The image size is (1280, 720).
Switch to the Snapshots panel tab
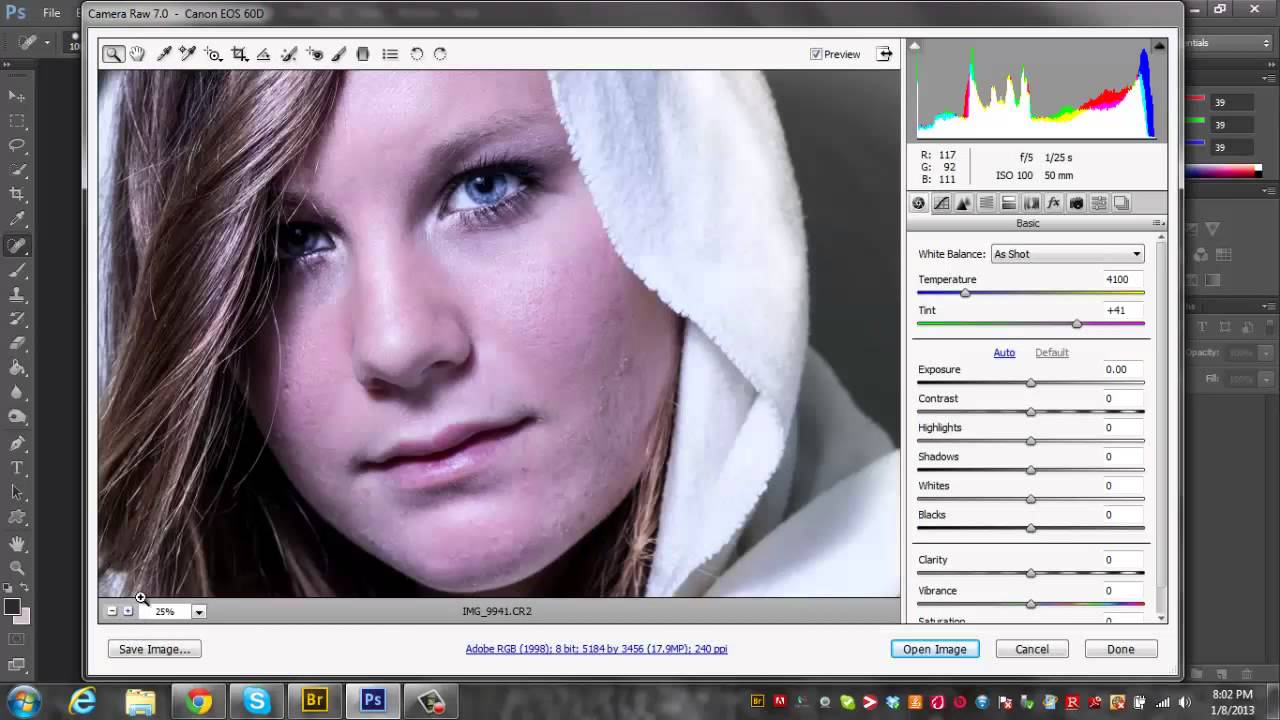point(1121,203)
